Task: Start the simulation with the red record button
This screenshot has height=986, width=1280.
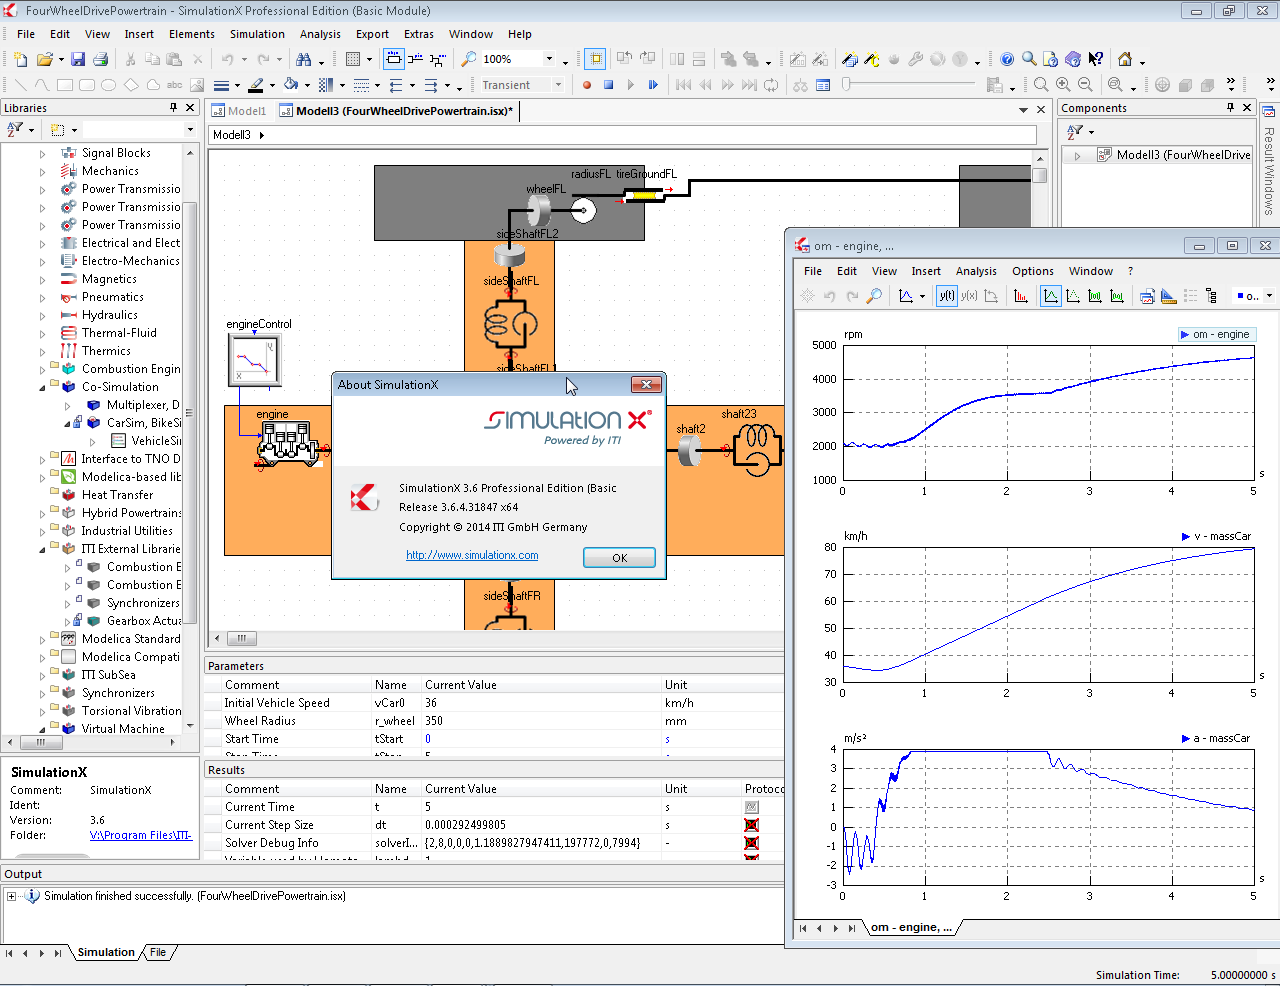Action: click(x=587, y=85)
